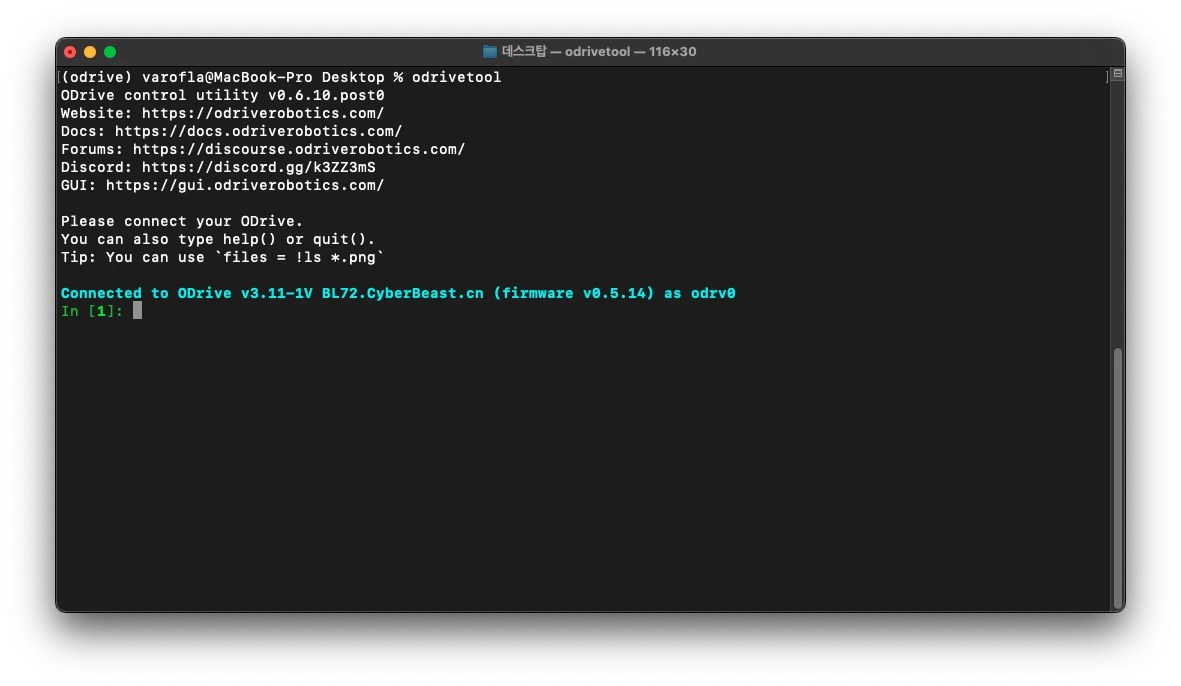1181x686 pixels.
Task: Click the Please connect your ODrive line
Action: [x=181, y=221]
